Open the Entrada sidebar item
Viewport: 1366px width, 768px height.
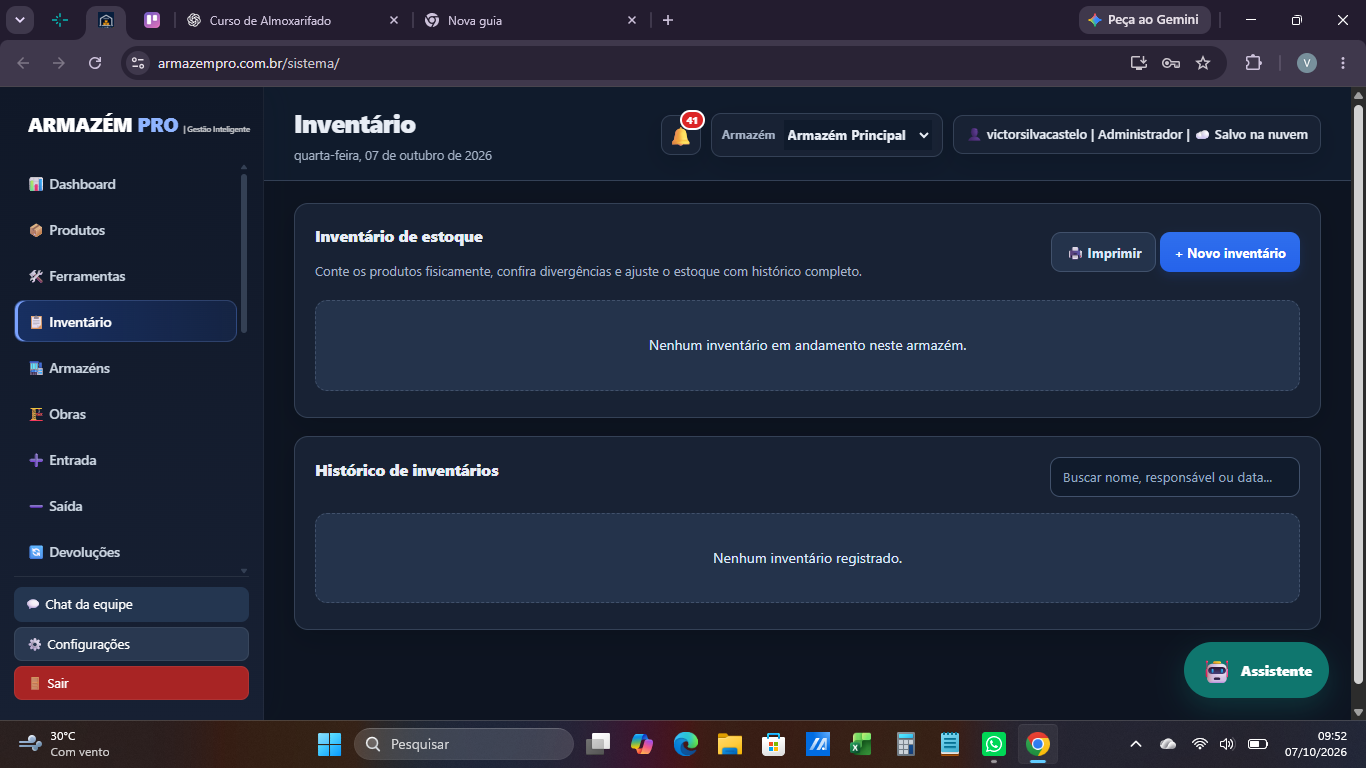click(x=126, y=460)
